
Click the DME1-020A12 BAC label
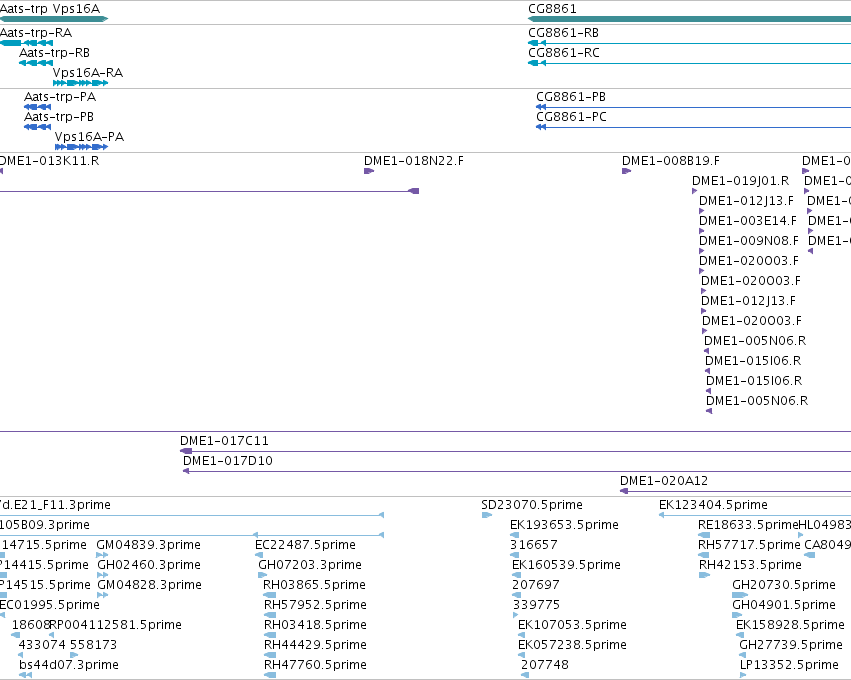tap(664, 481)
